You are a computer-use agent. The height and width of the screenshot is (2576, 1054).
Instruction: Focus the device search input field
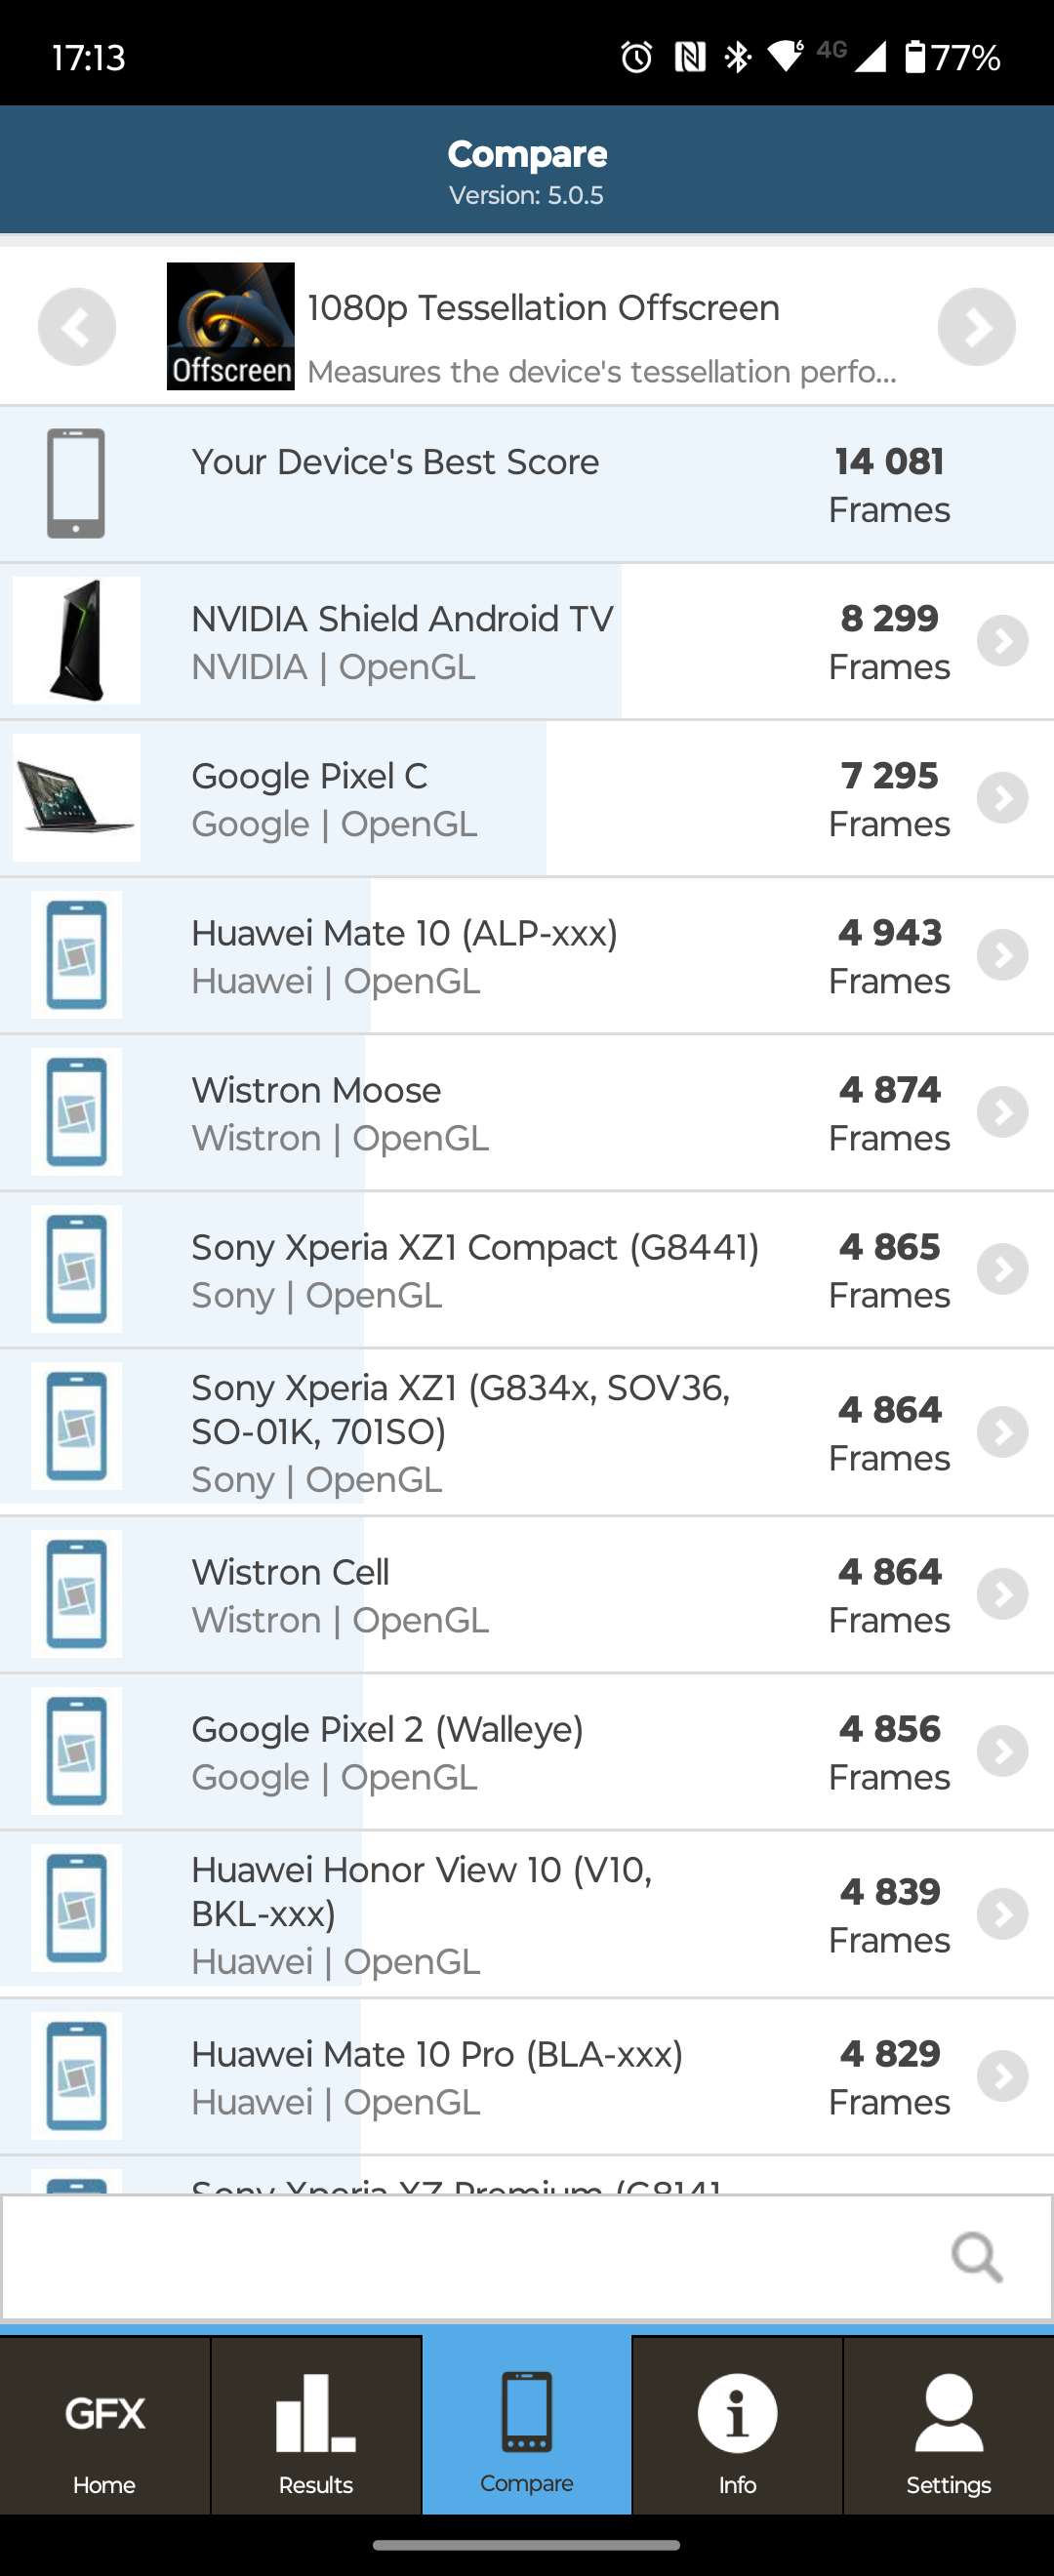click(470, 2257)
